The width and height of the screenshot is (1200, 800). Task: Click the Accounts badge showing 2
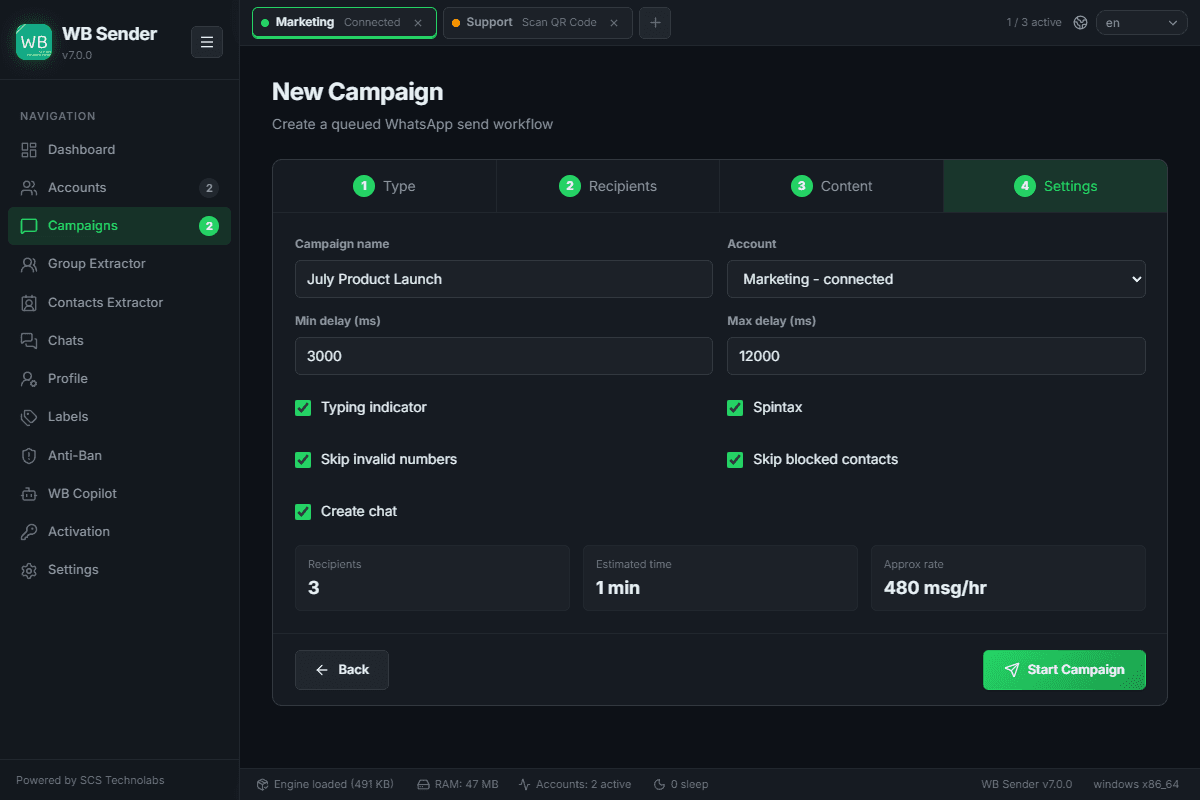209,188
